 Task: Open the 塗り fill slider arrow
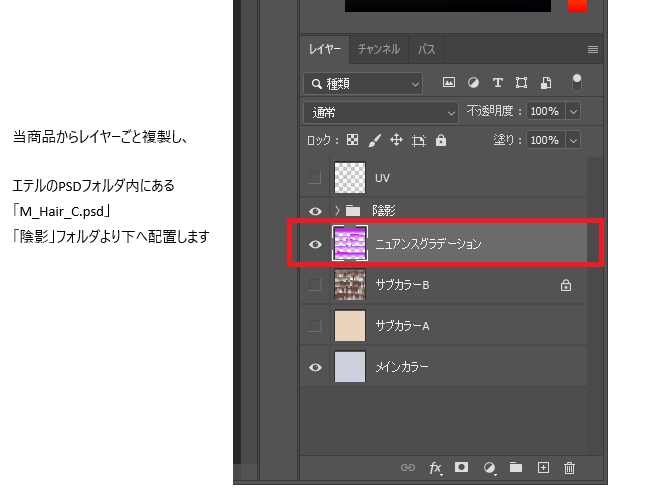point(573,140)
